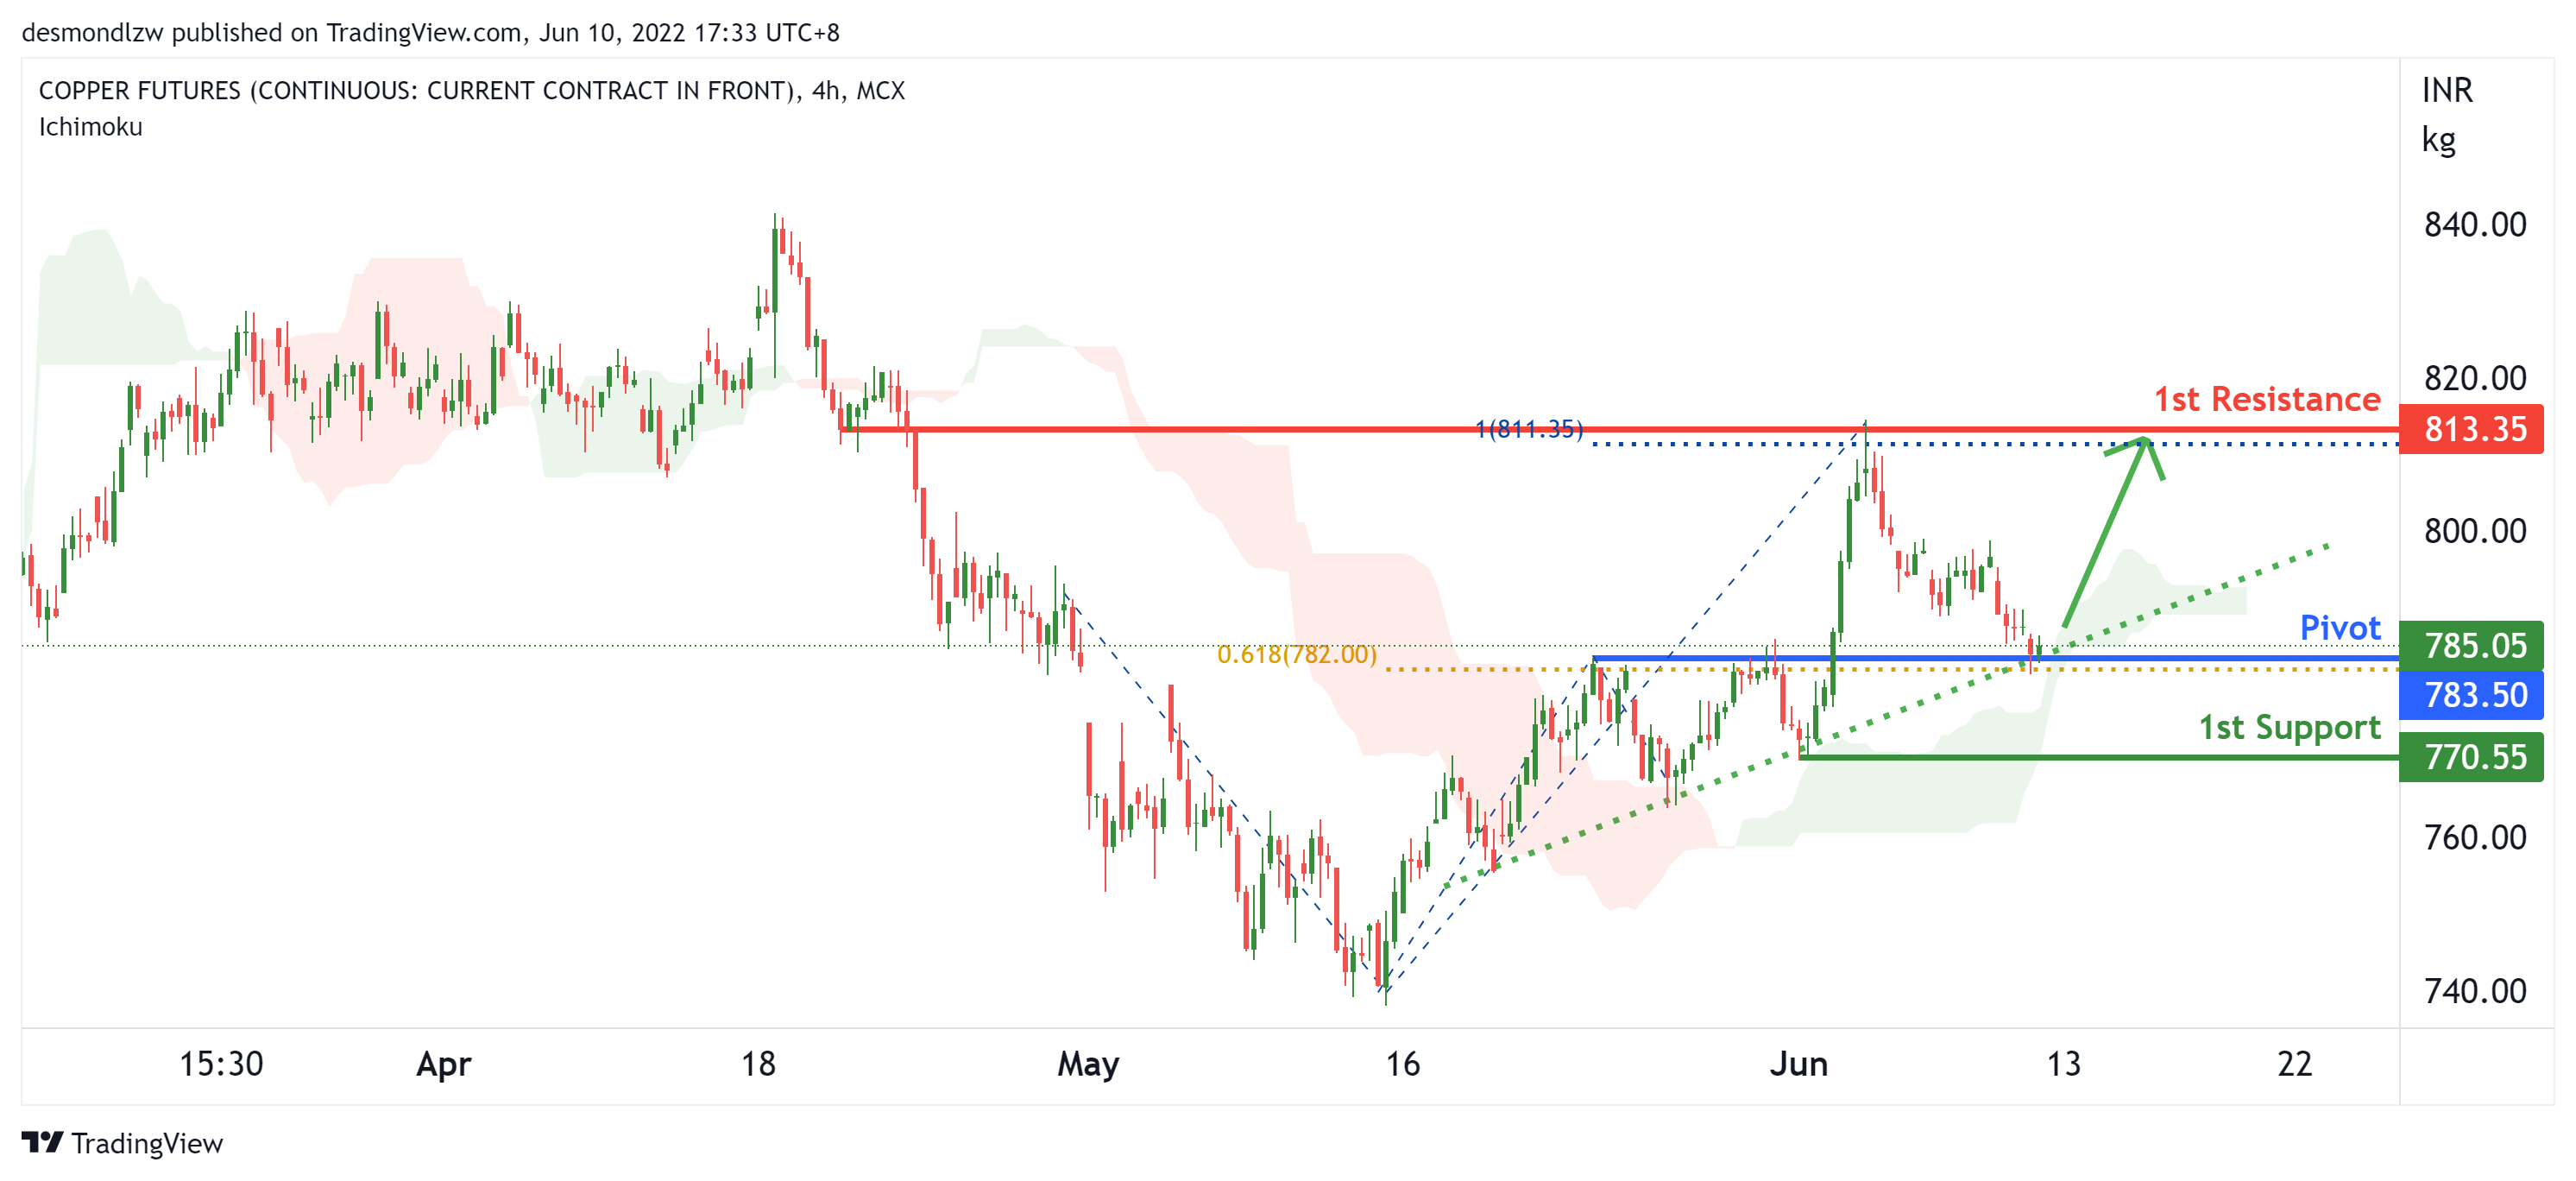Click the COPPER FUTURES chart title
Screen dimensions: 2576x1181
tap(472, 91)
